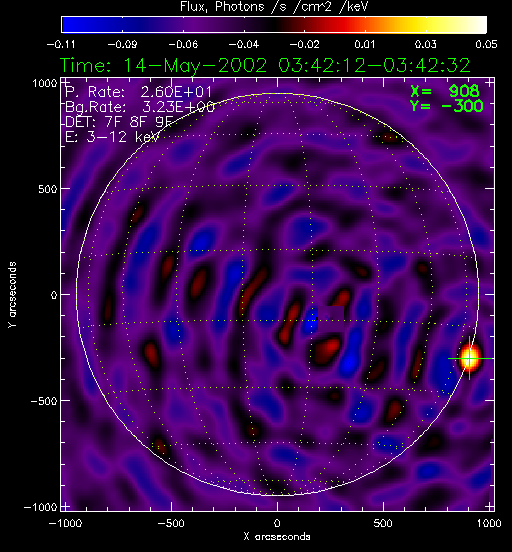Click the Y arcseconds axis label
This screenshot has height=552, width=512.
pyautogui.click(x=12, y=295)
